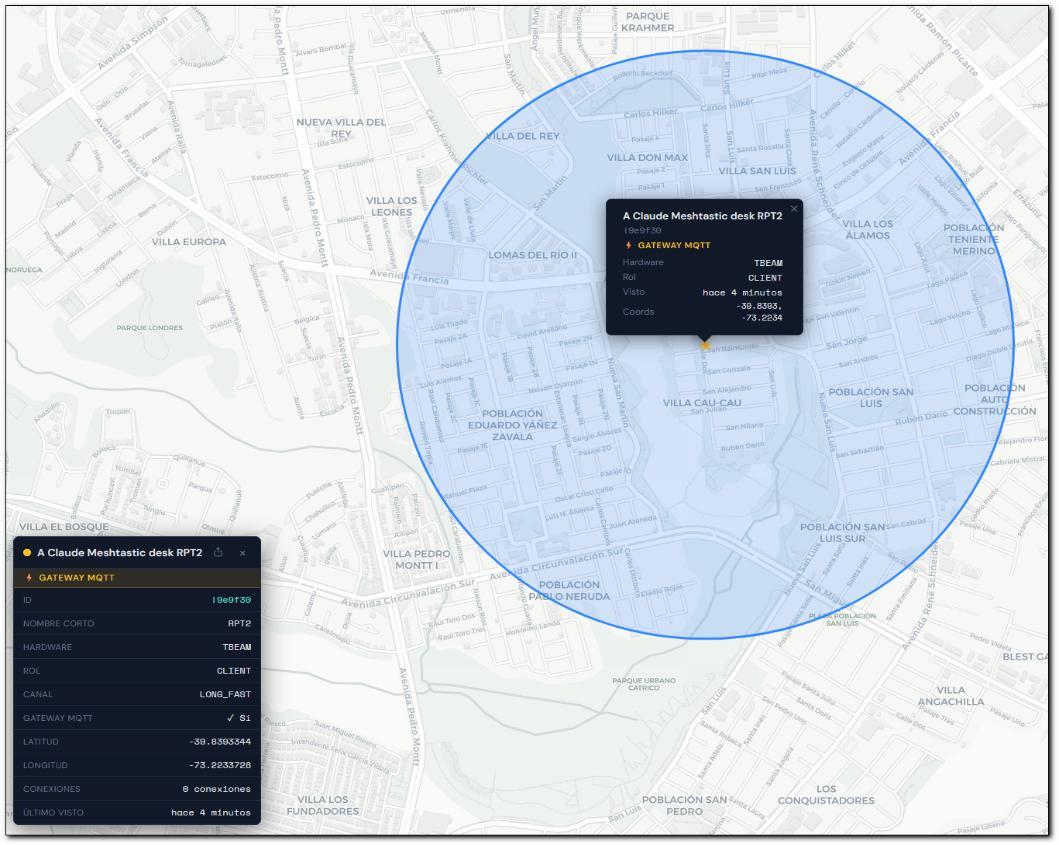
Task: Click the Villa Cau-Cau map label
Action: [x=702, y=403]
